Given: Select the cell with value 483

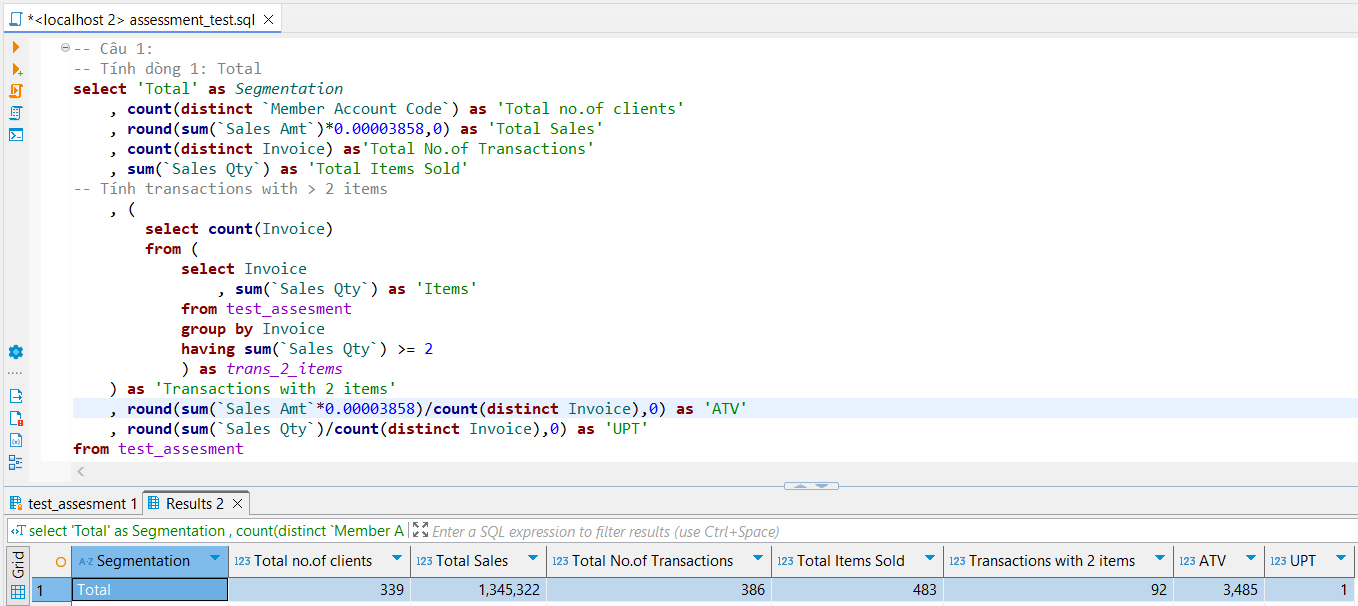Looking at the screenshot, I should [x=857, y=590].
